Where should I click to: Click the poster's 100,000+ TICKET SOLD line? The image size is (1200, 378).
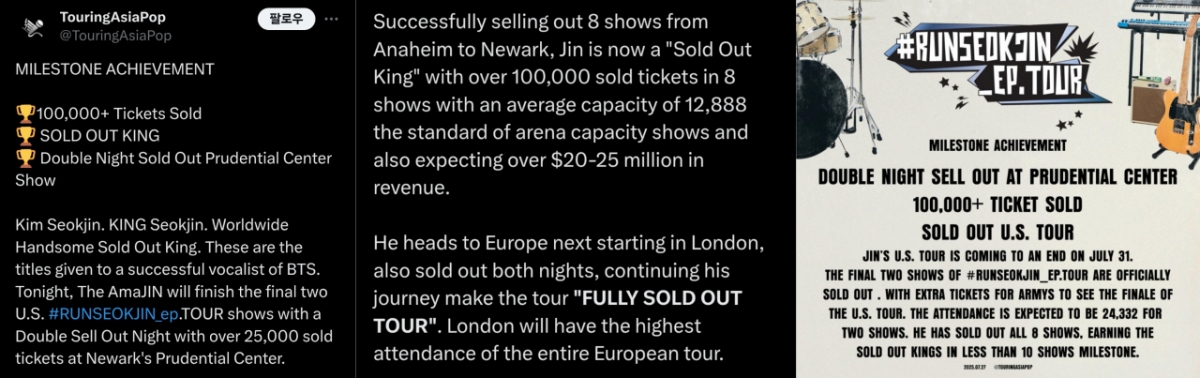pos(998,204)
